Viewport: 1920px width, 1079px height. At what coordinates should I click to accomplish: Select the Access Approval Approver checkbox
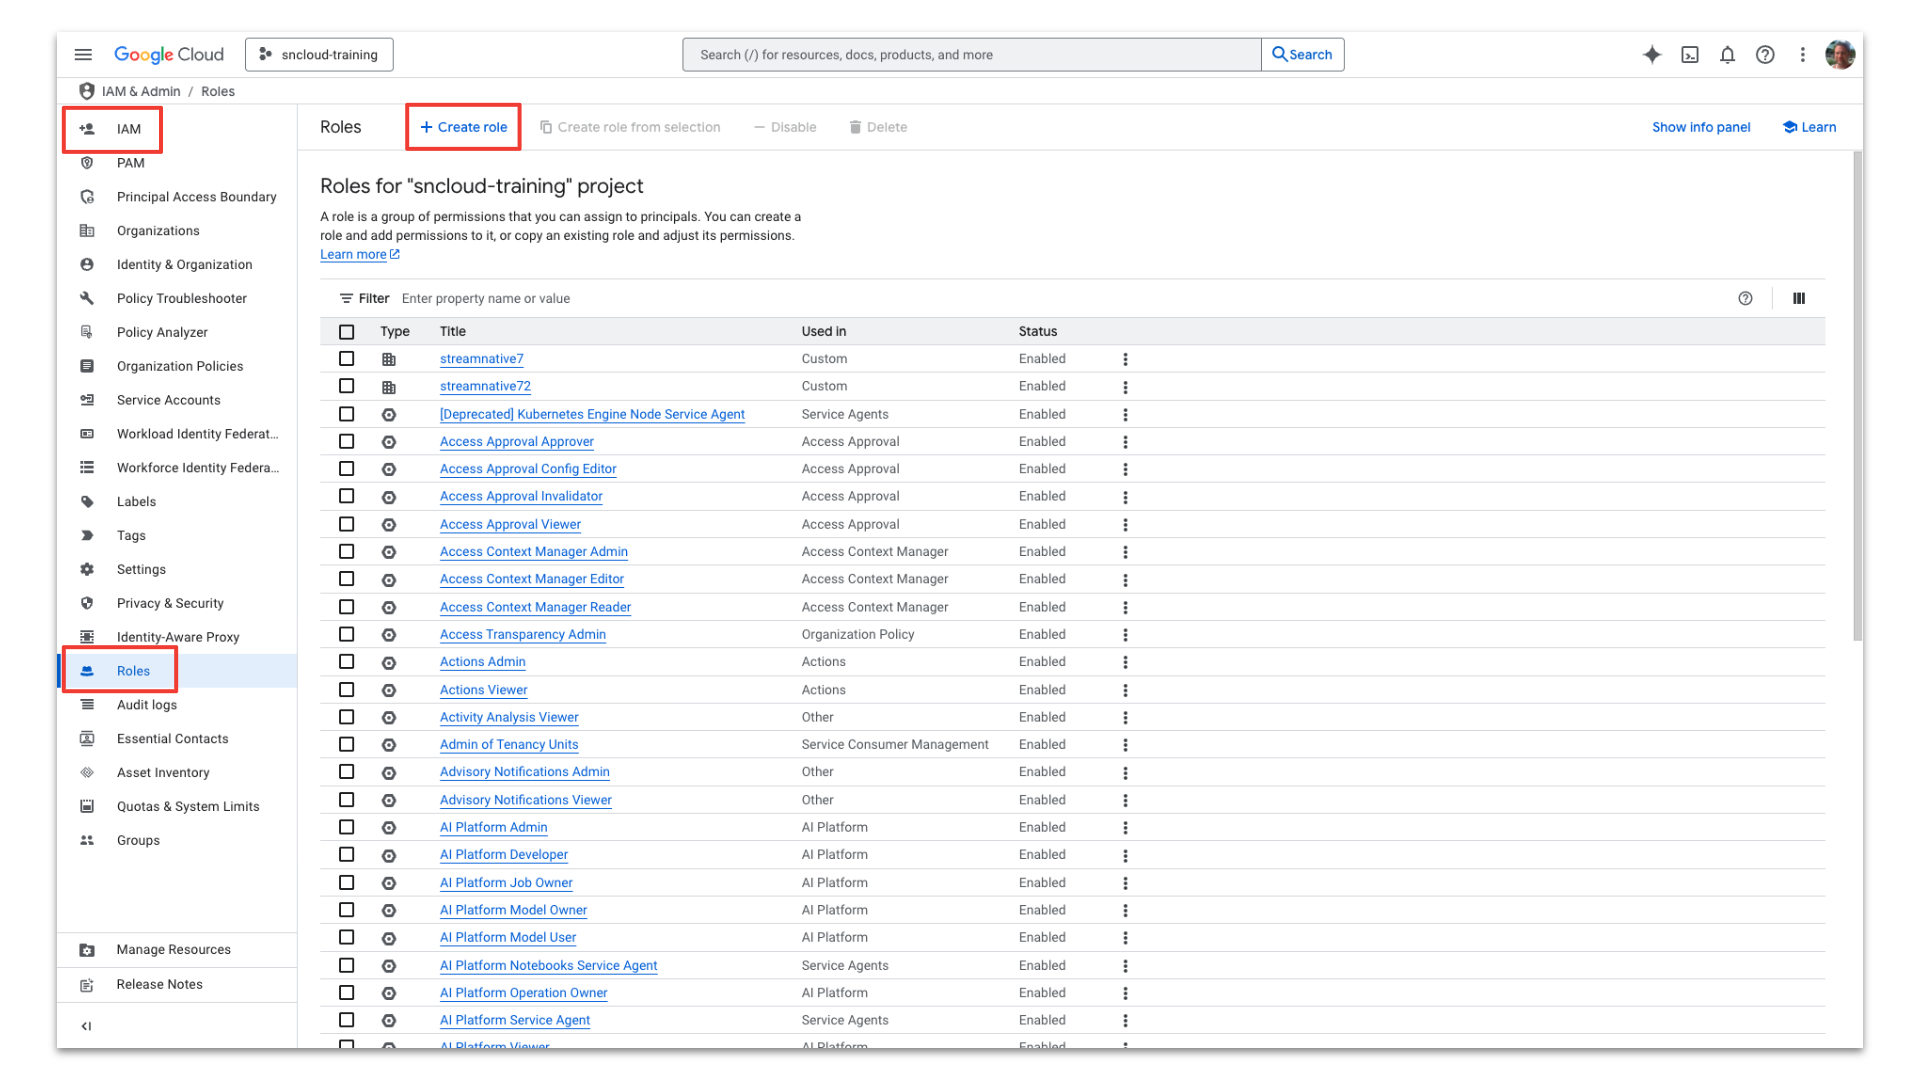pos(346,442)
